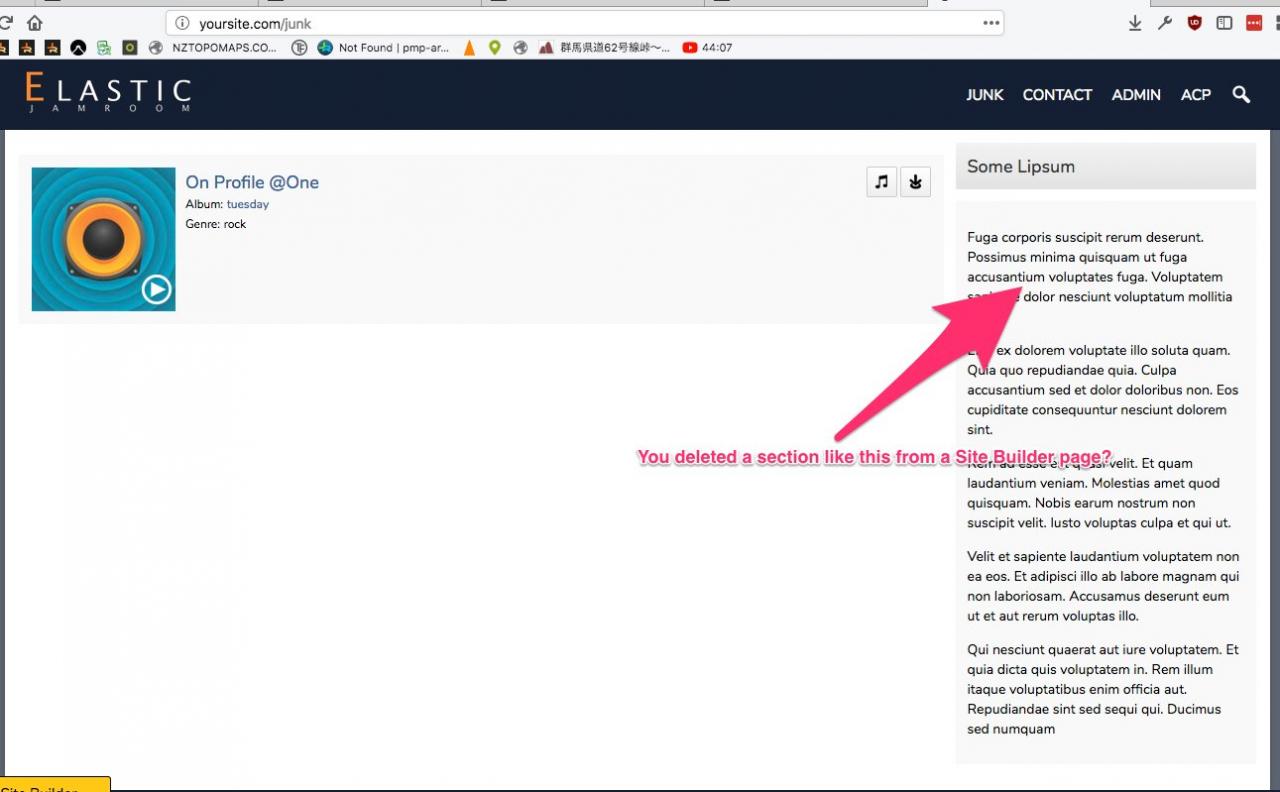Go to the CONTACT page
1280x792 pixels.
click(x=1057, y=95)
